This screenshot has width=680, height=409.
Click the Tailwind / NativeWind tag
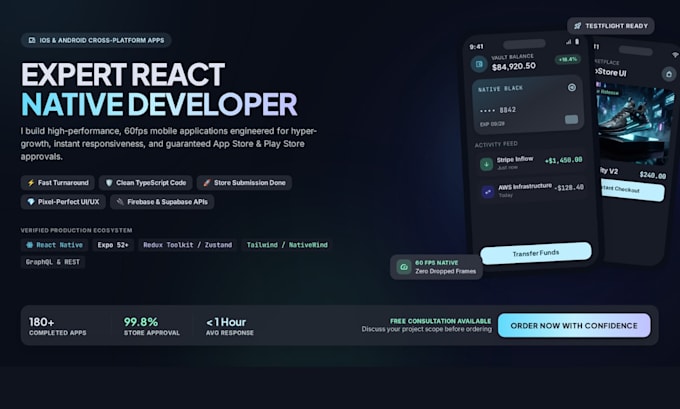coord(287,245)
